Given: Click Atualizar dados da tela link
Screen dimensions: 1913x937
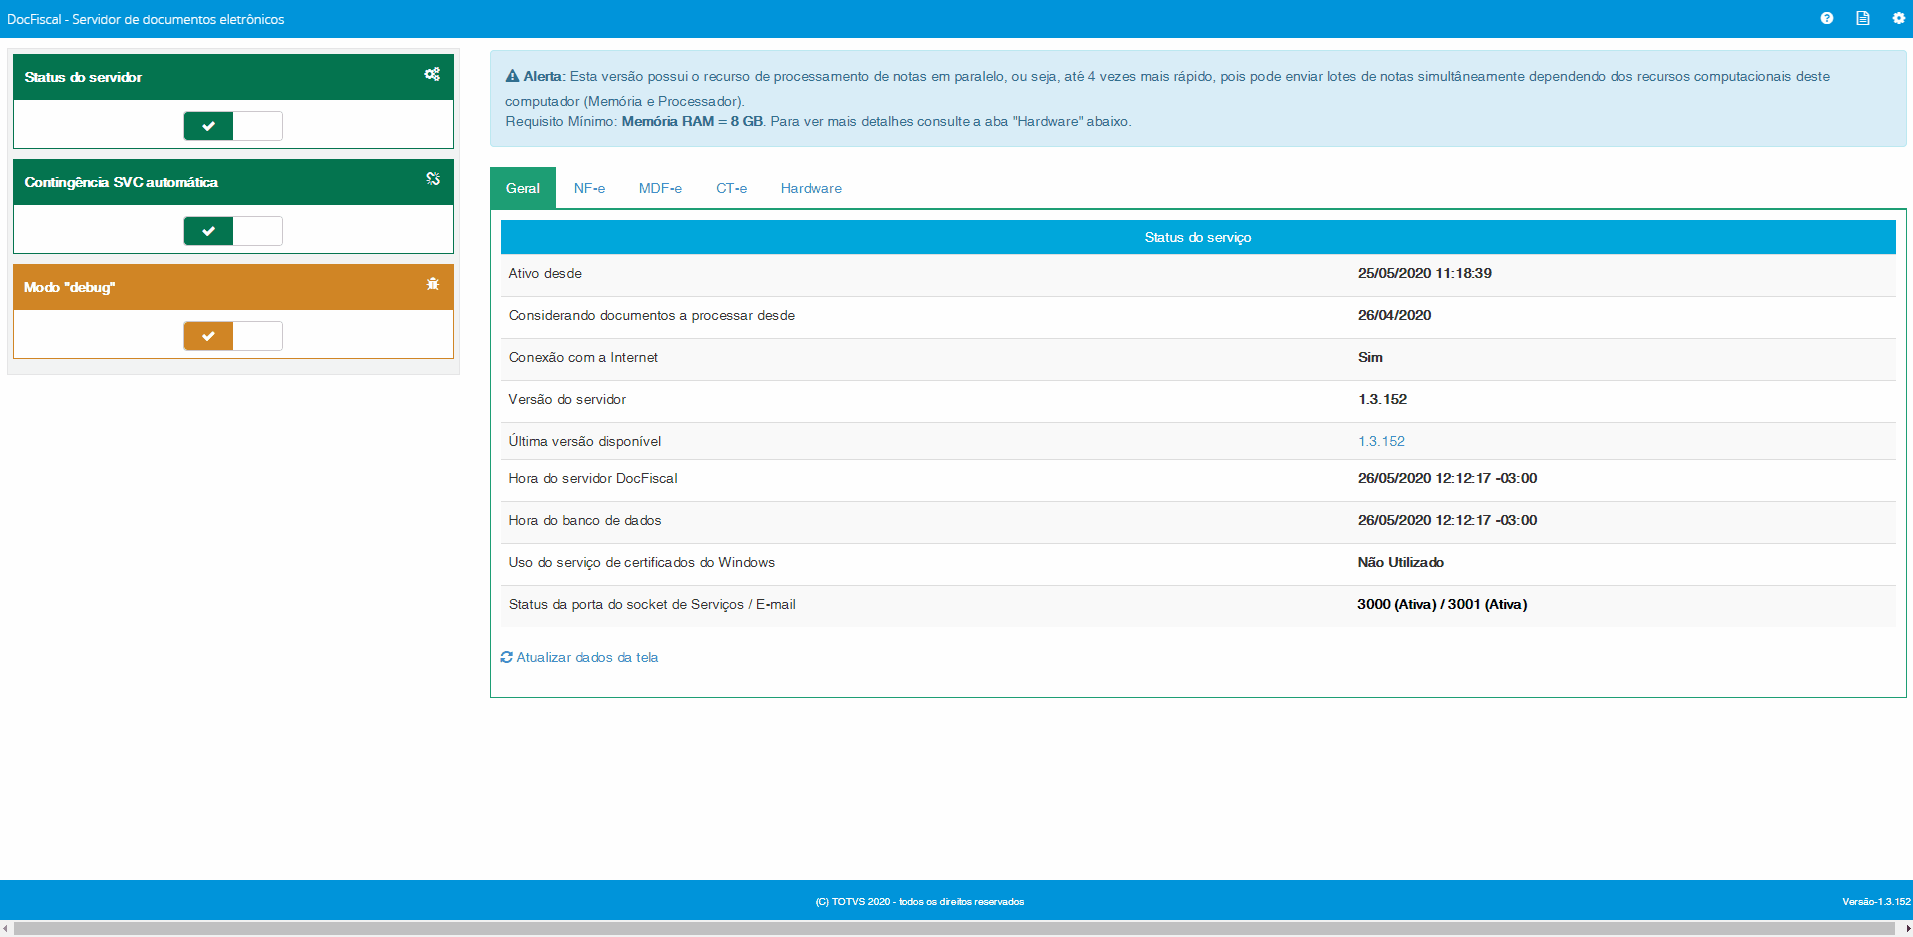Looking at the screenshot, I should 587,657.
